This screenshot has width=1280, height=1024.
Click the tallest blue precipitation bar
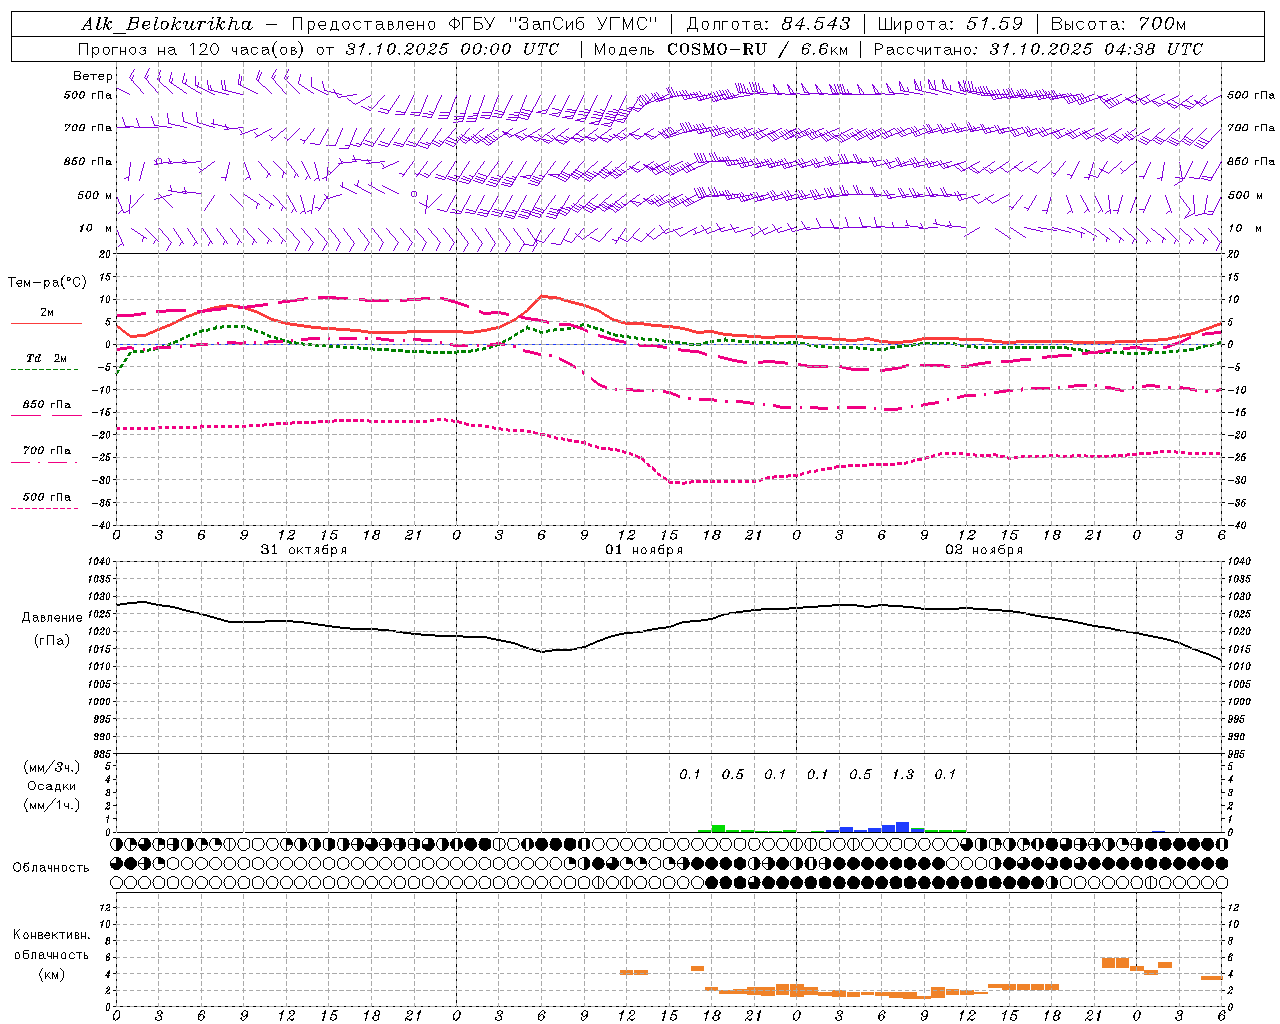(902, 827)
